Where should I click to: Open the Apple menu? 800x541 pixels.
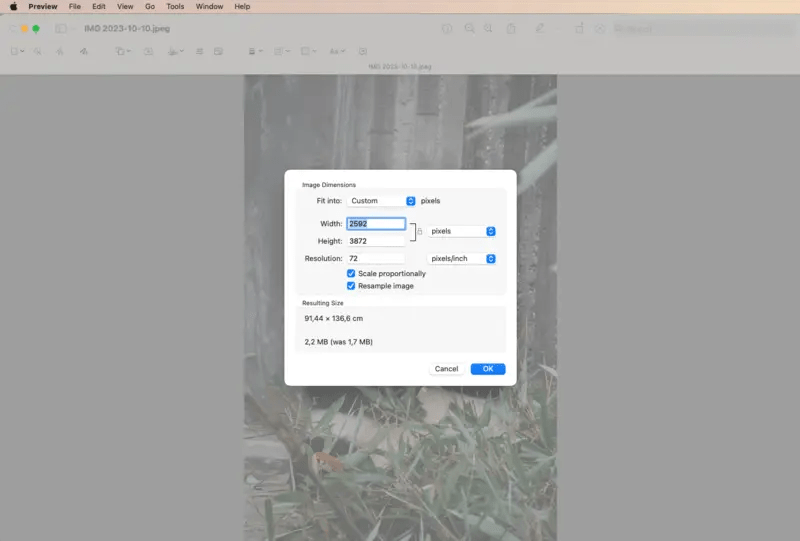click(13, 7)
